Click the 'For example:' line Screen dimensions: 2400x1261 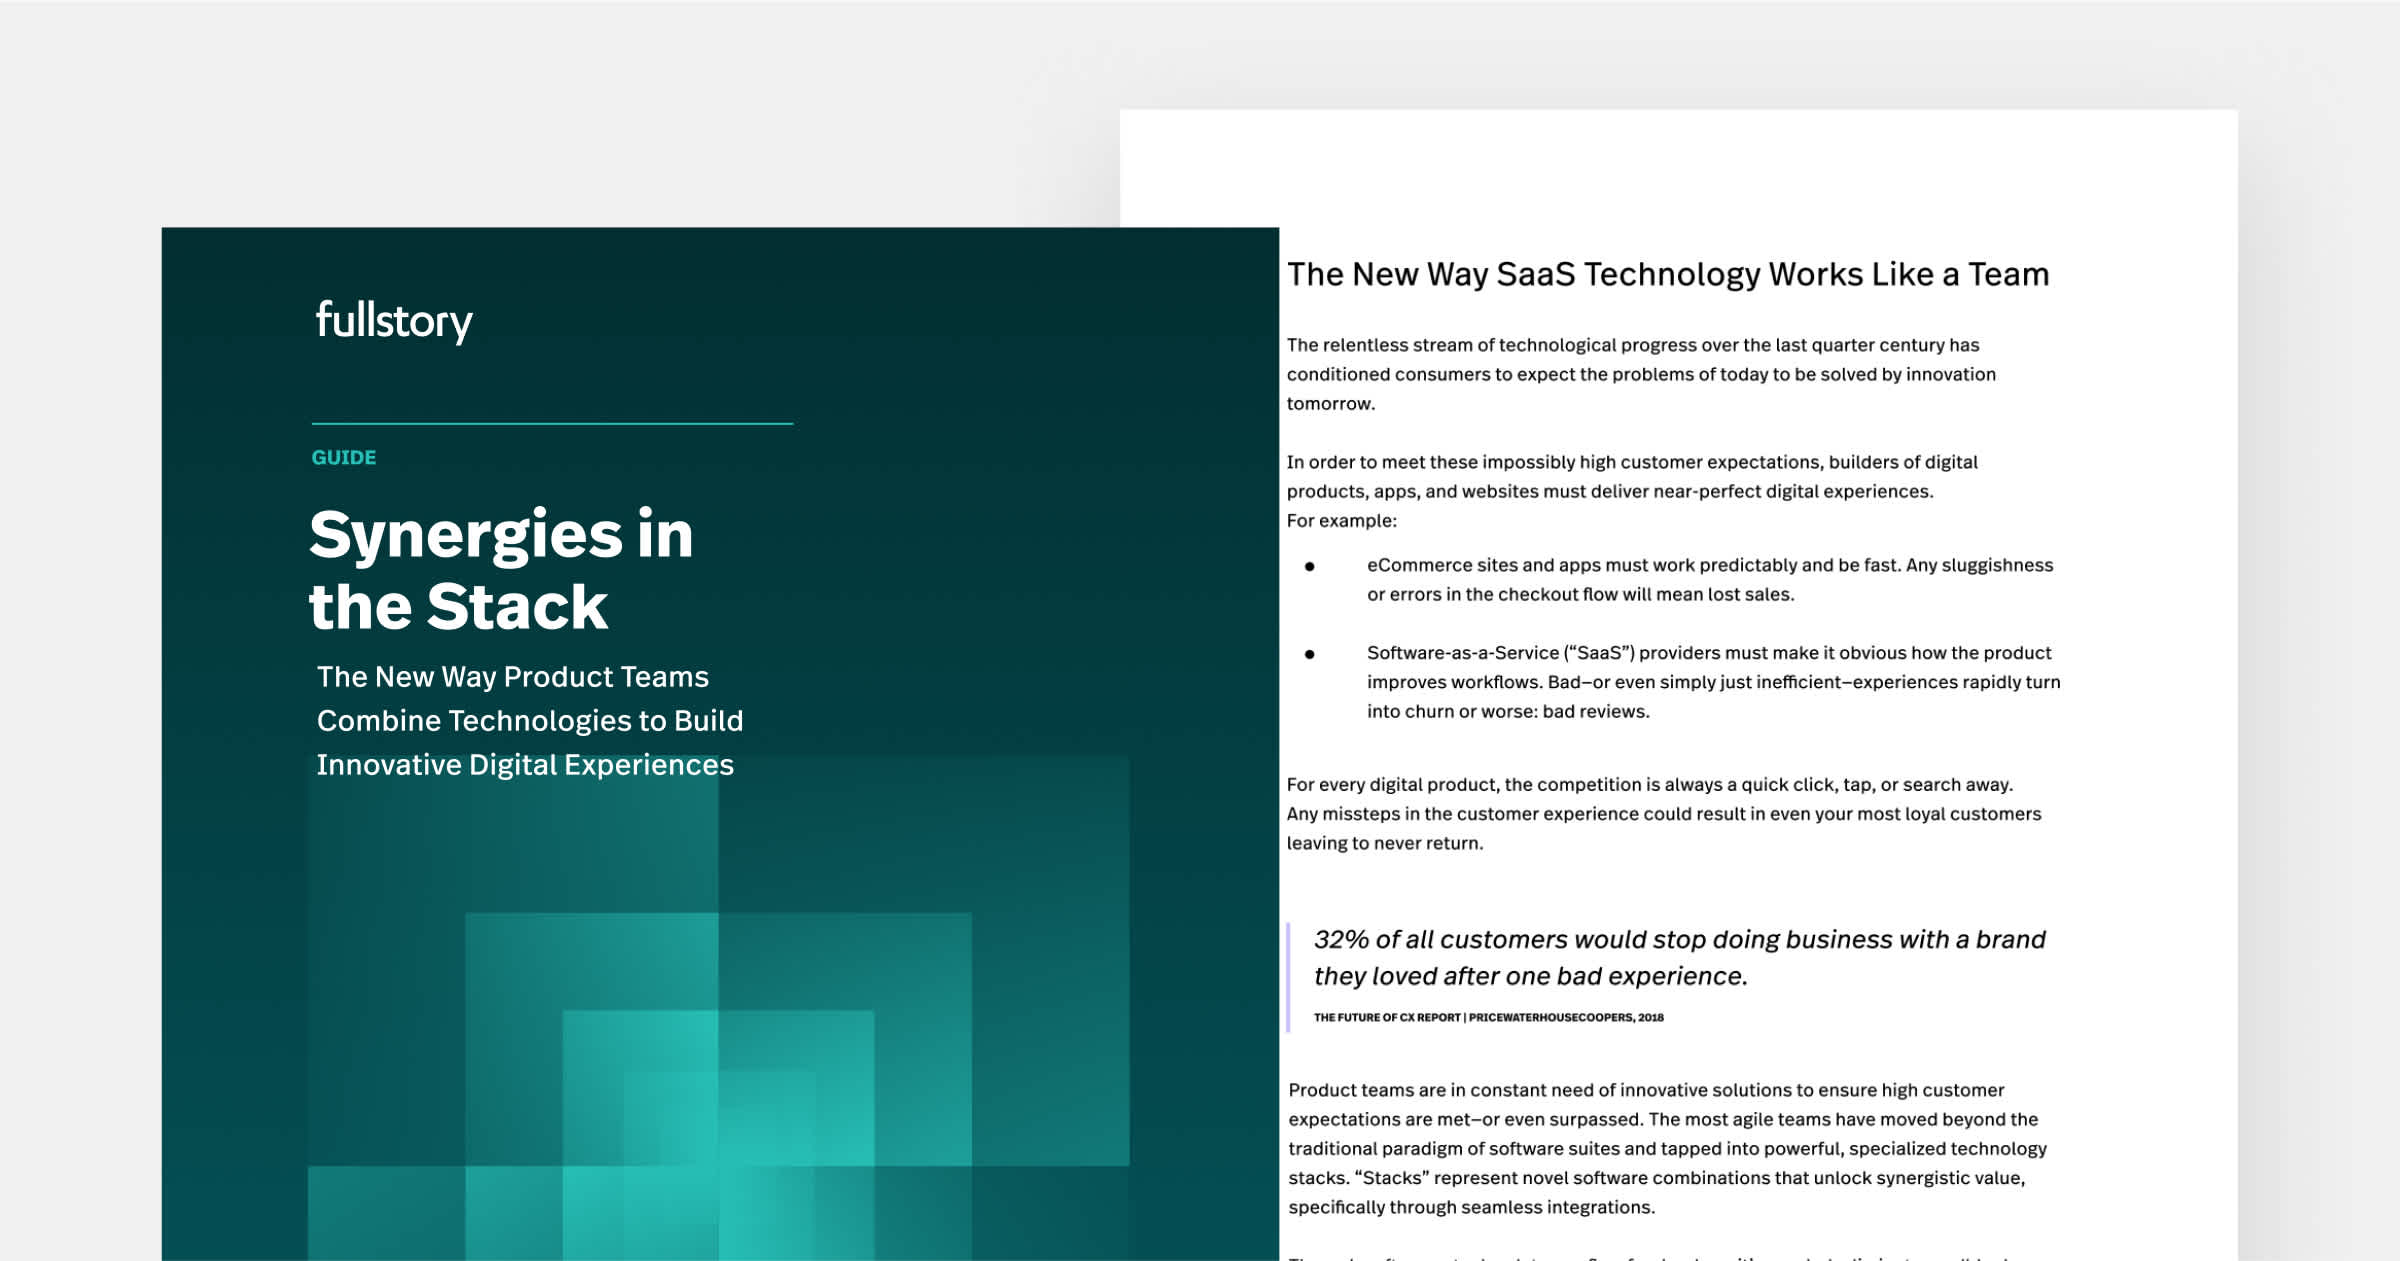click(1341, 521)
